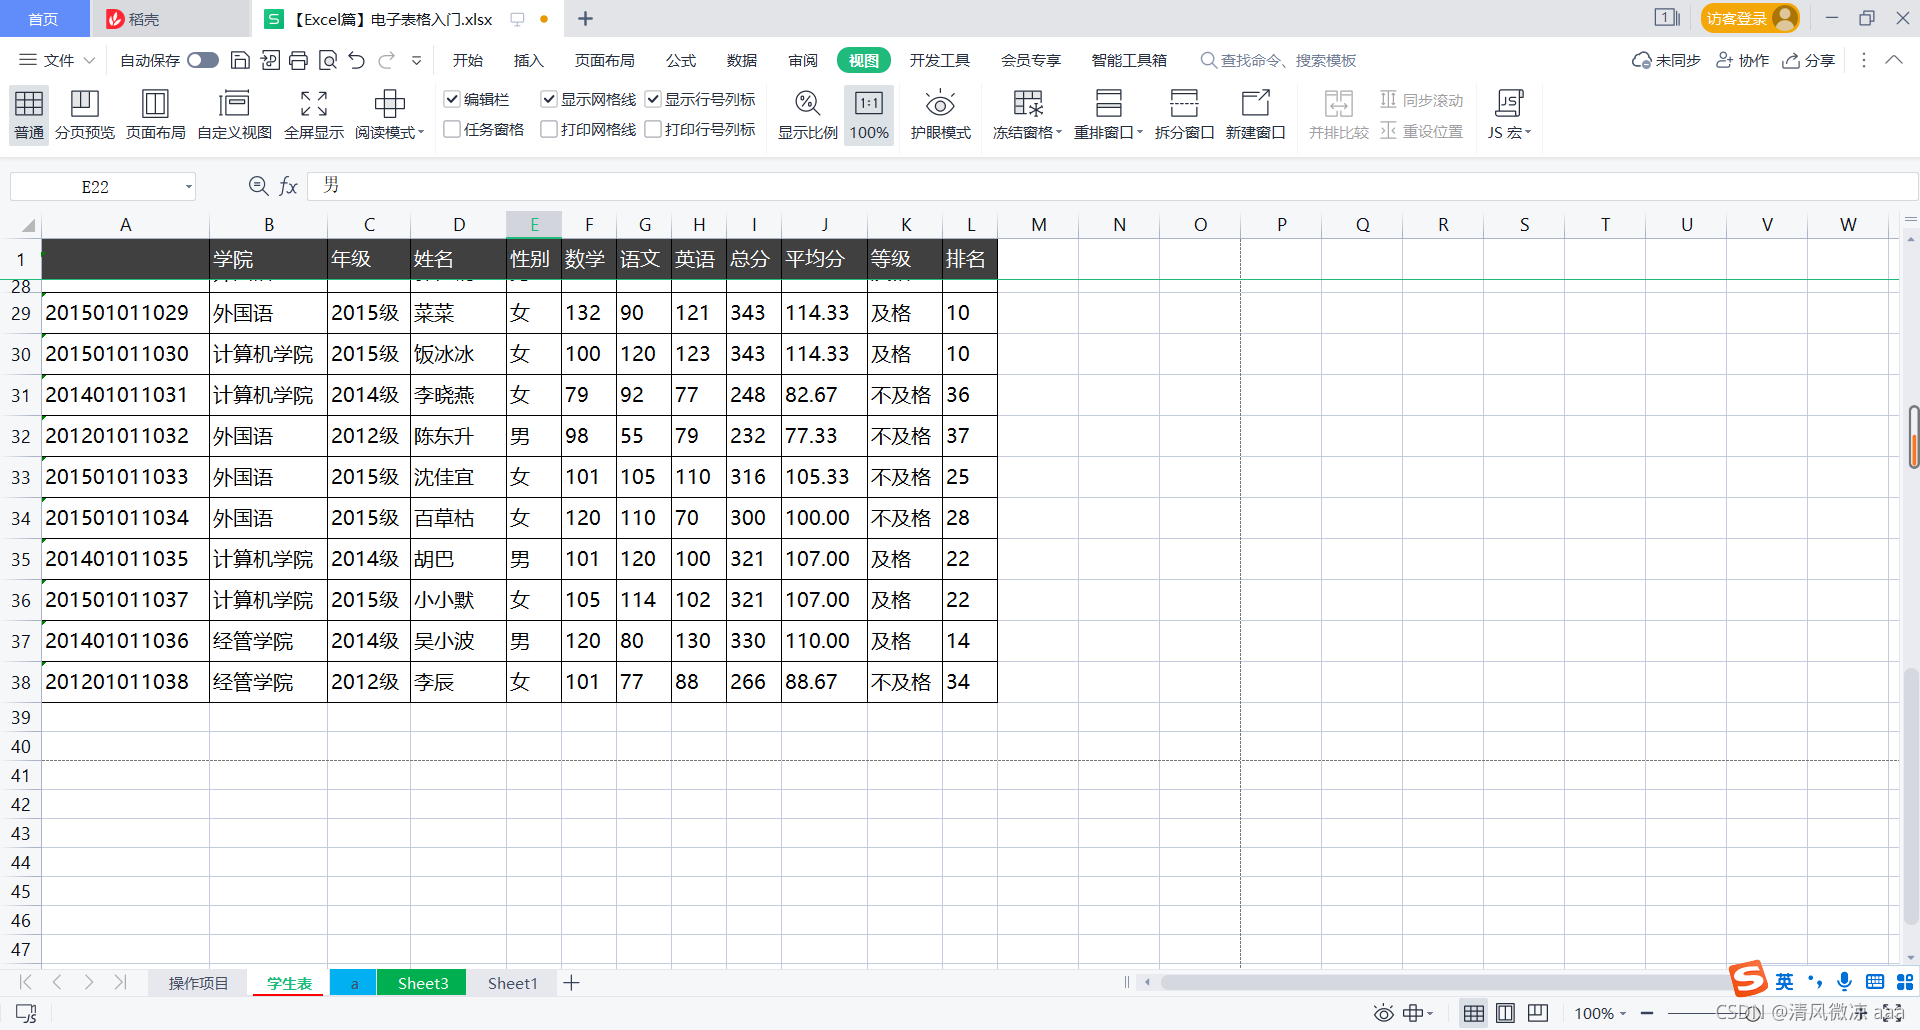Go to the 首页 home tab

(x=43, y=19)
